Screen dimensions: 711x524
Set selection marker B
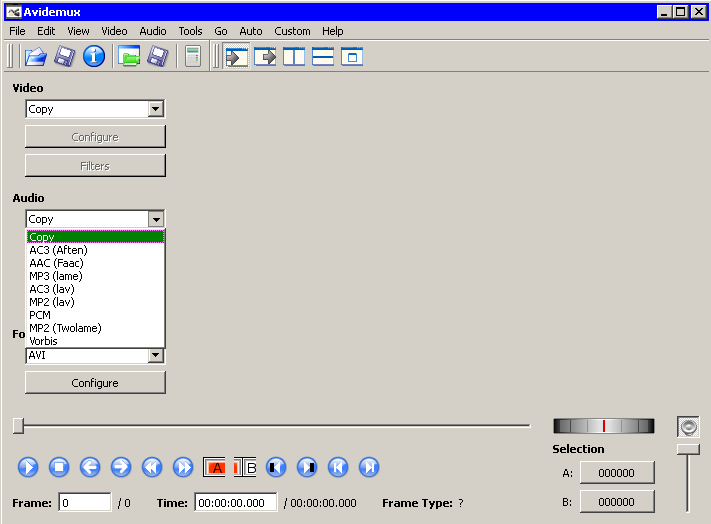(x=245, y=467)
